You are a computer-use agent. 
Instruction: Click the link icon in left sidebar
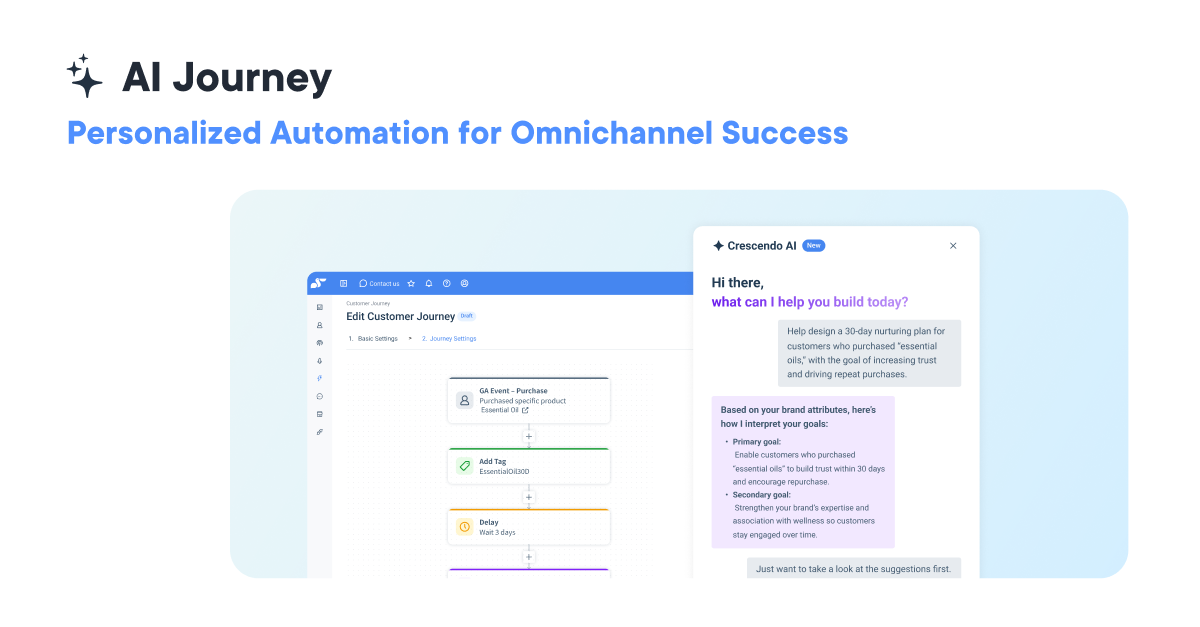coord(320,432)
